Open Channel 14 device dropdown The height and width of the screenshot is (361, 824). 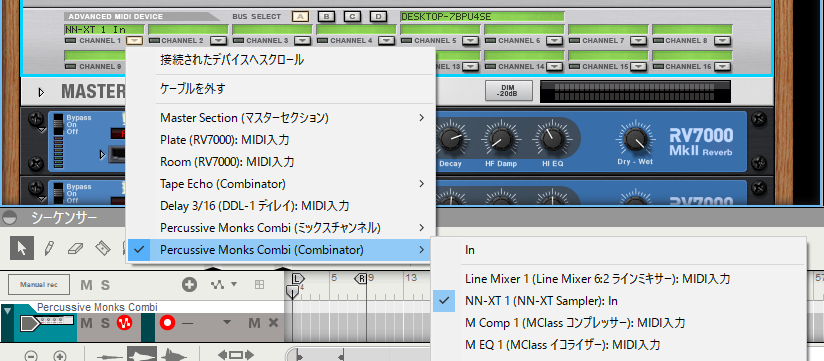pos(554,66)
